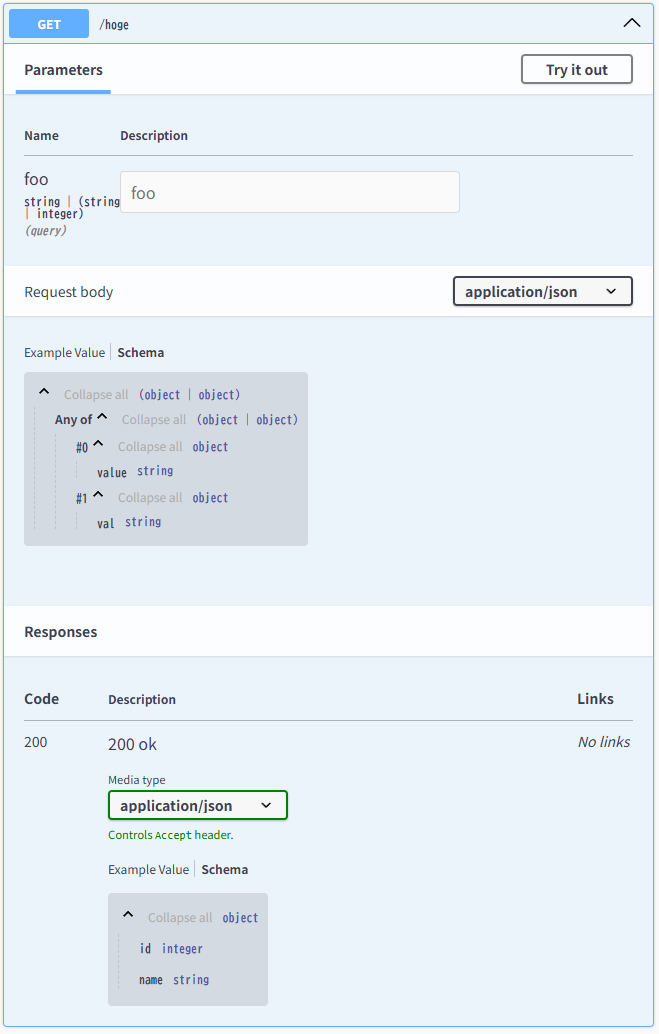
Task: Open the request body media type dropdown
Action: click(542, 291)
